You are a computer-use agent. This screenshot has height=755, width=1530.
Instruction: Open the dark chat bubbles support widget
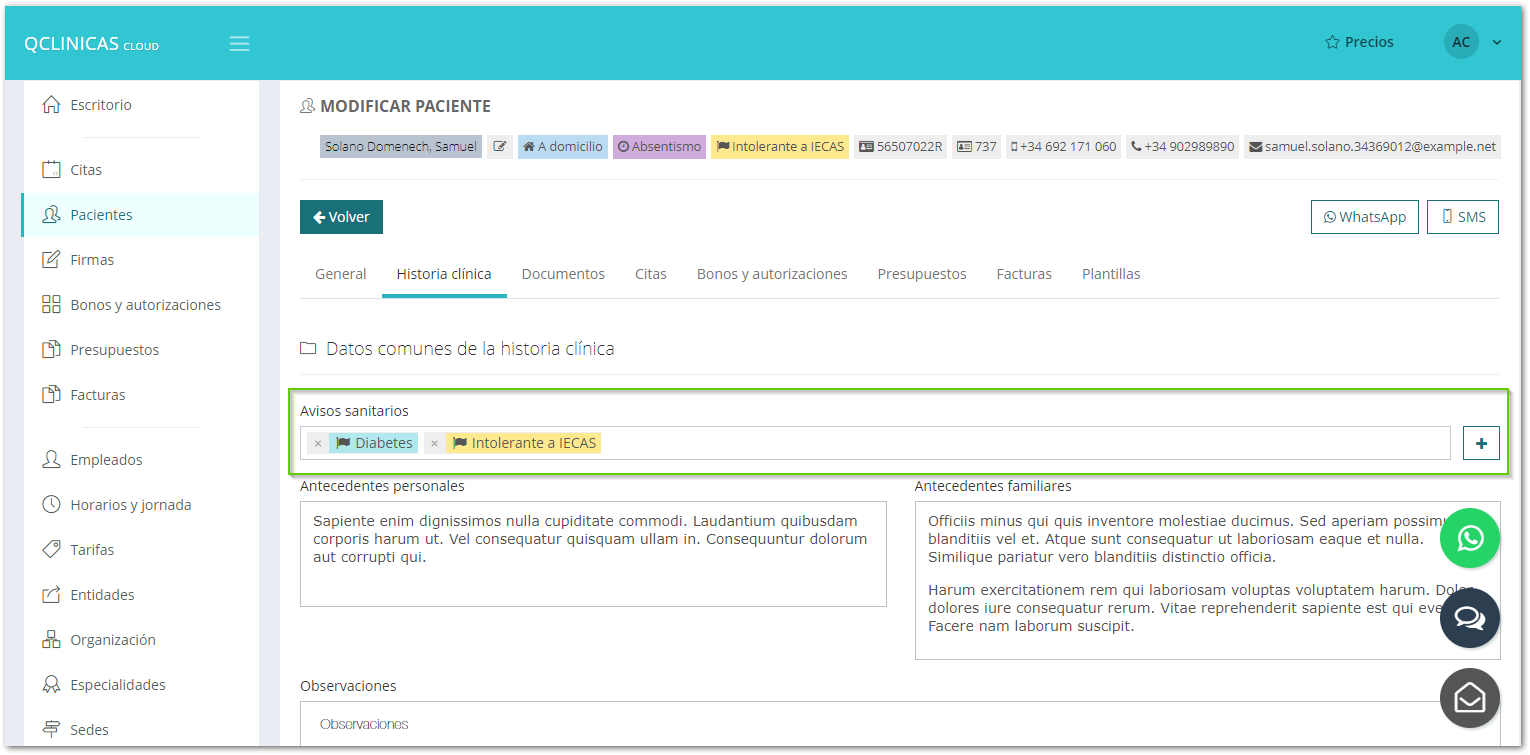[1469, 618]
